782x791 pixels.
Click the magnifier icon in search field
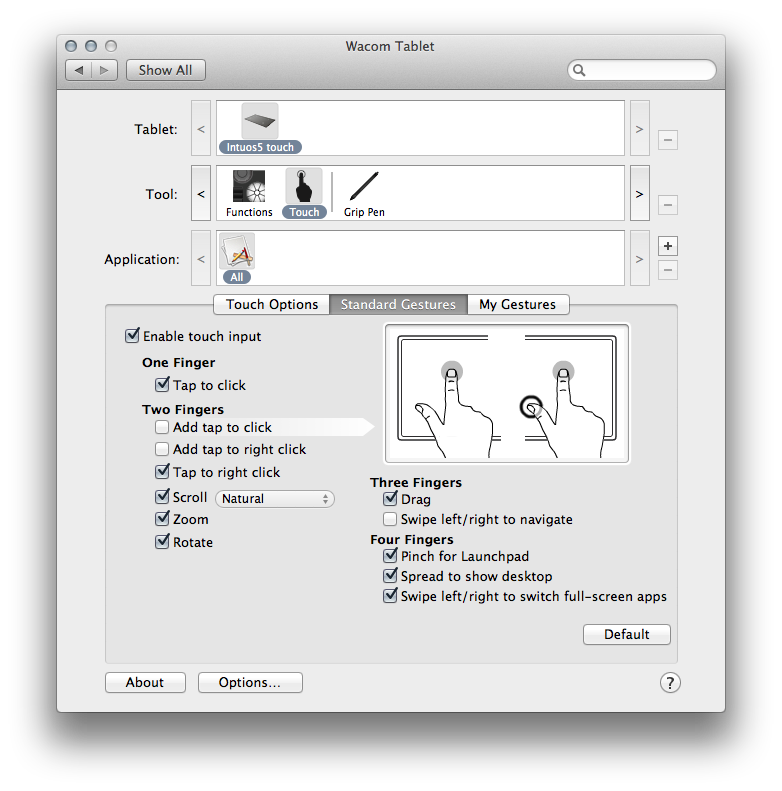click(x=579, y=70)
